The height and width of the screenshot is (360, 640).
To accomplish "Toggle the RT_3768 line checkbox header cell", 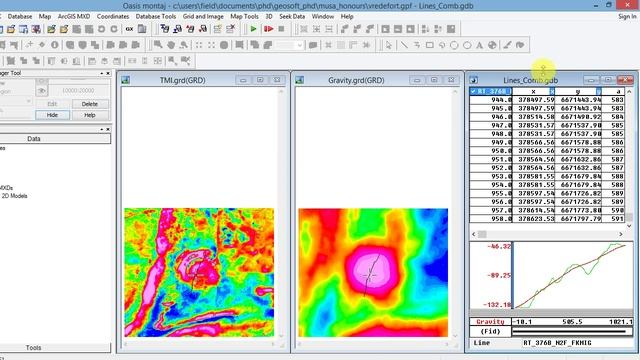I will click(491, 91).
